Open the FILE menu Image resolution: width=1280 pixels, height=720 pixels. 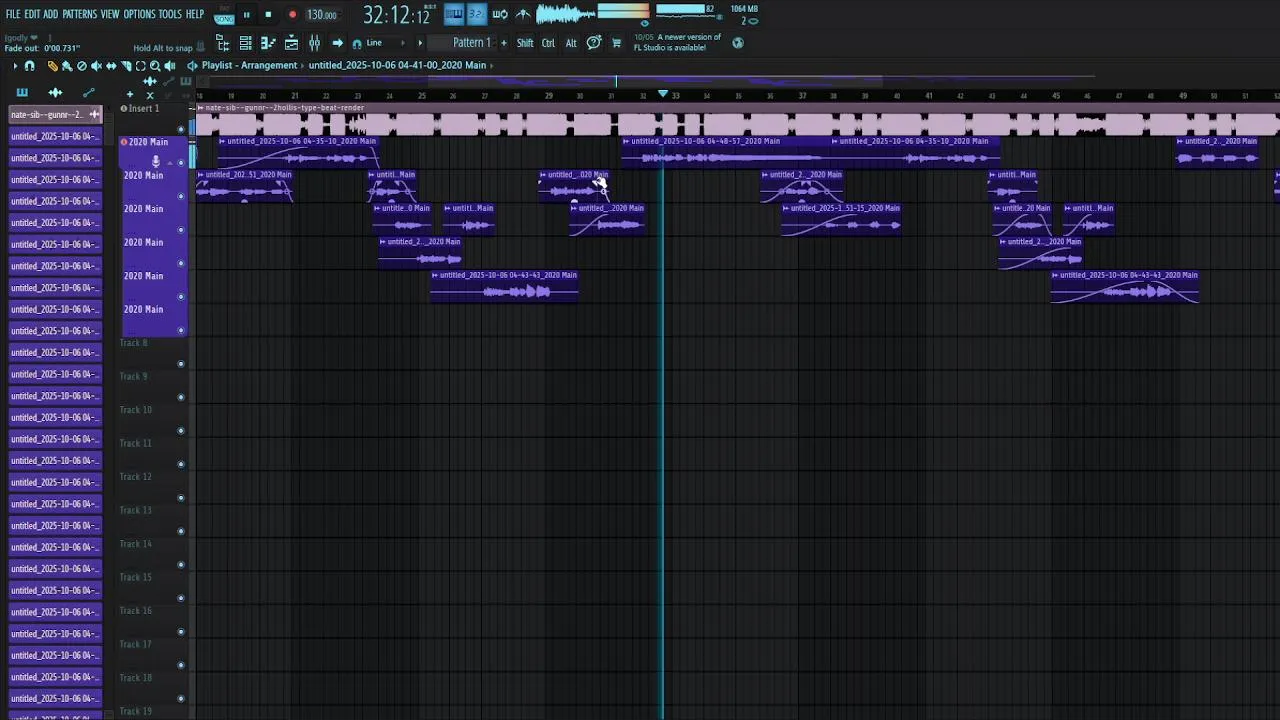pos(13,15)
